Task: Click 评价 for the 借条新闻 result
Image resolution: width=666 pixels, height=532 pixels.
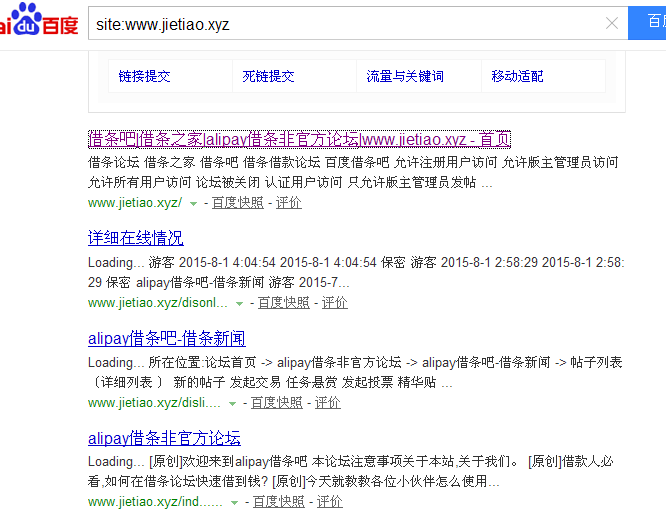Action: (328, 403)
